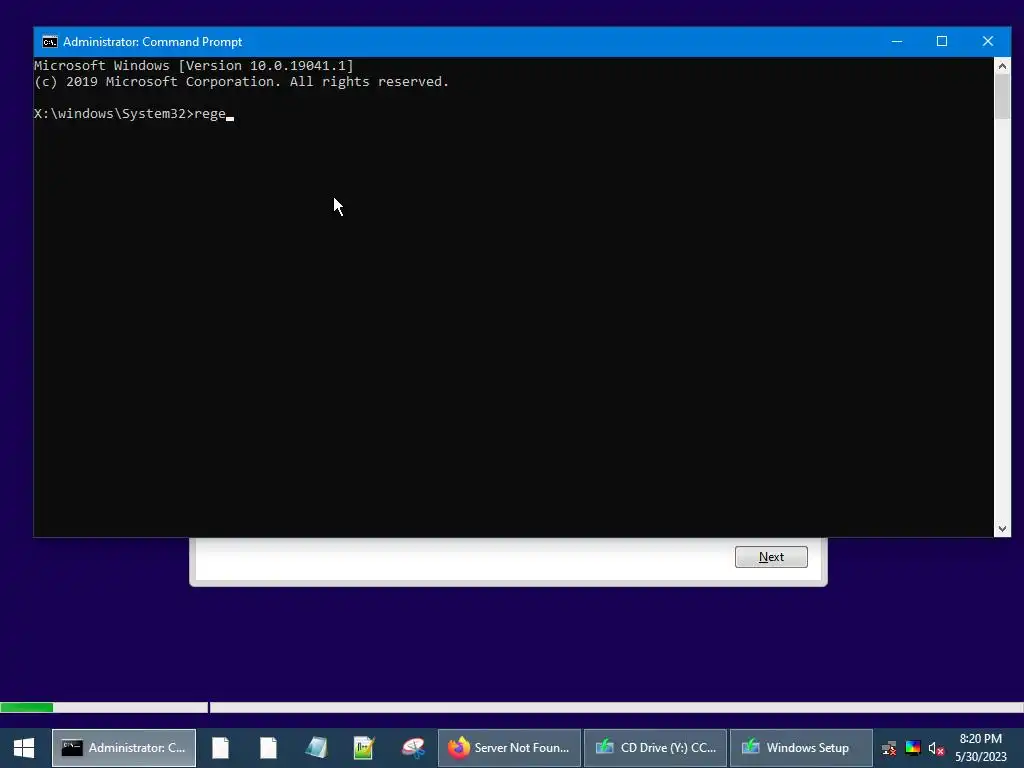
Task: Close the Command Prompt window
Action: [x=988, y=42]
